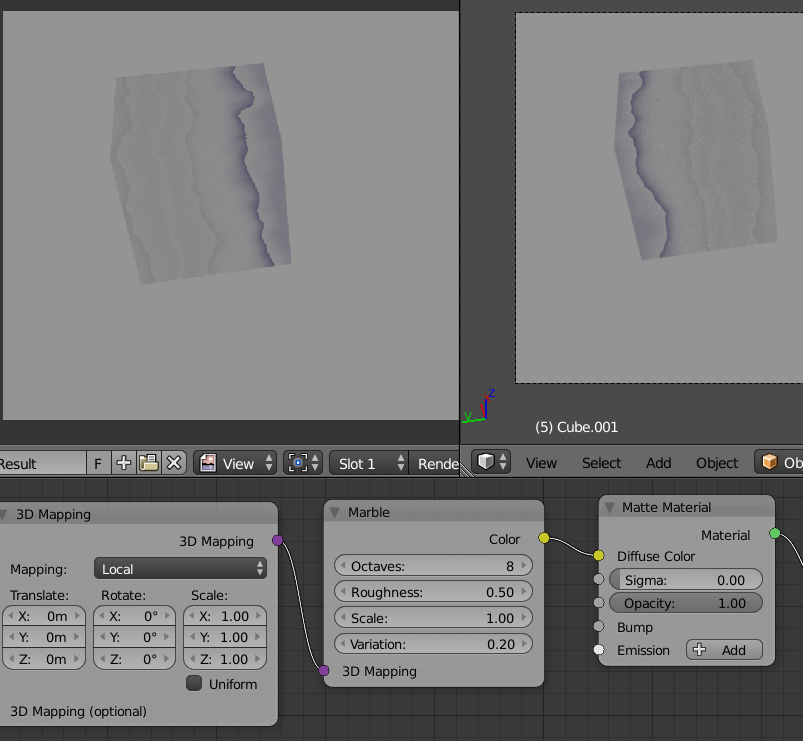
Task: Click the Result image name field
Action: [x=42, y=463]
